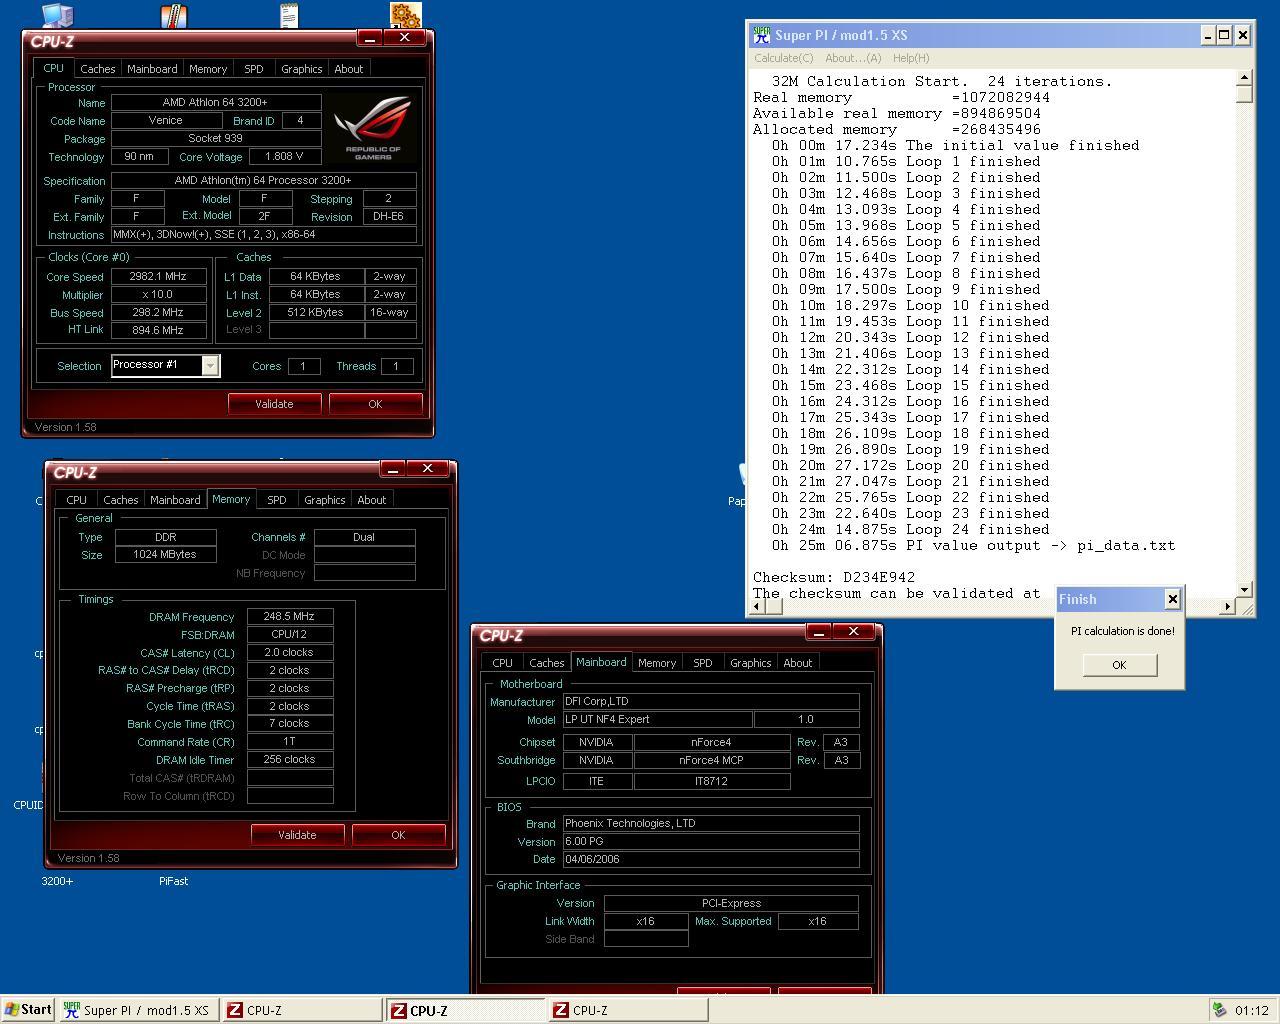Switch to Super PI via taskbar button

(138, 1010)
